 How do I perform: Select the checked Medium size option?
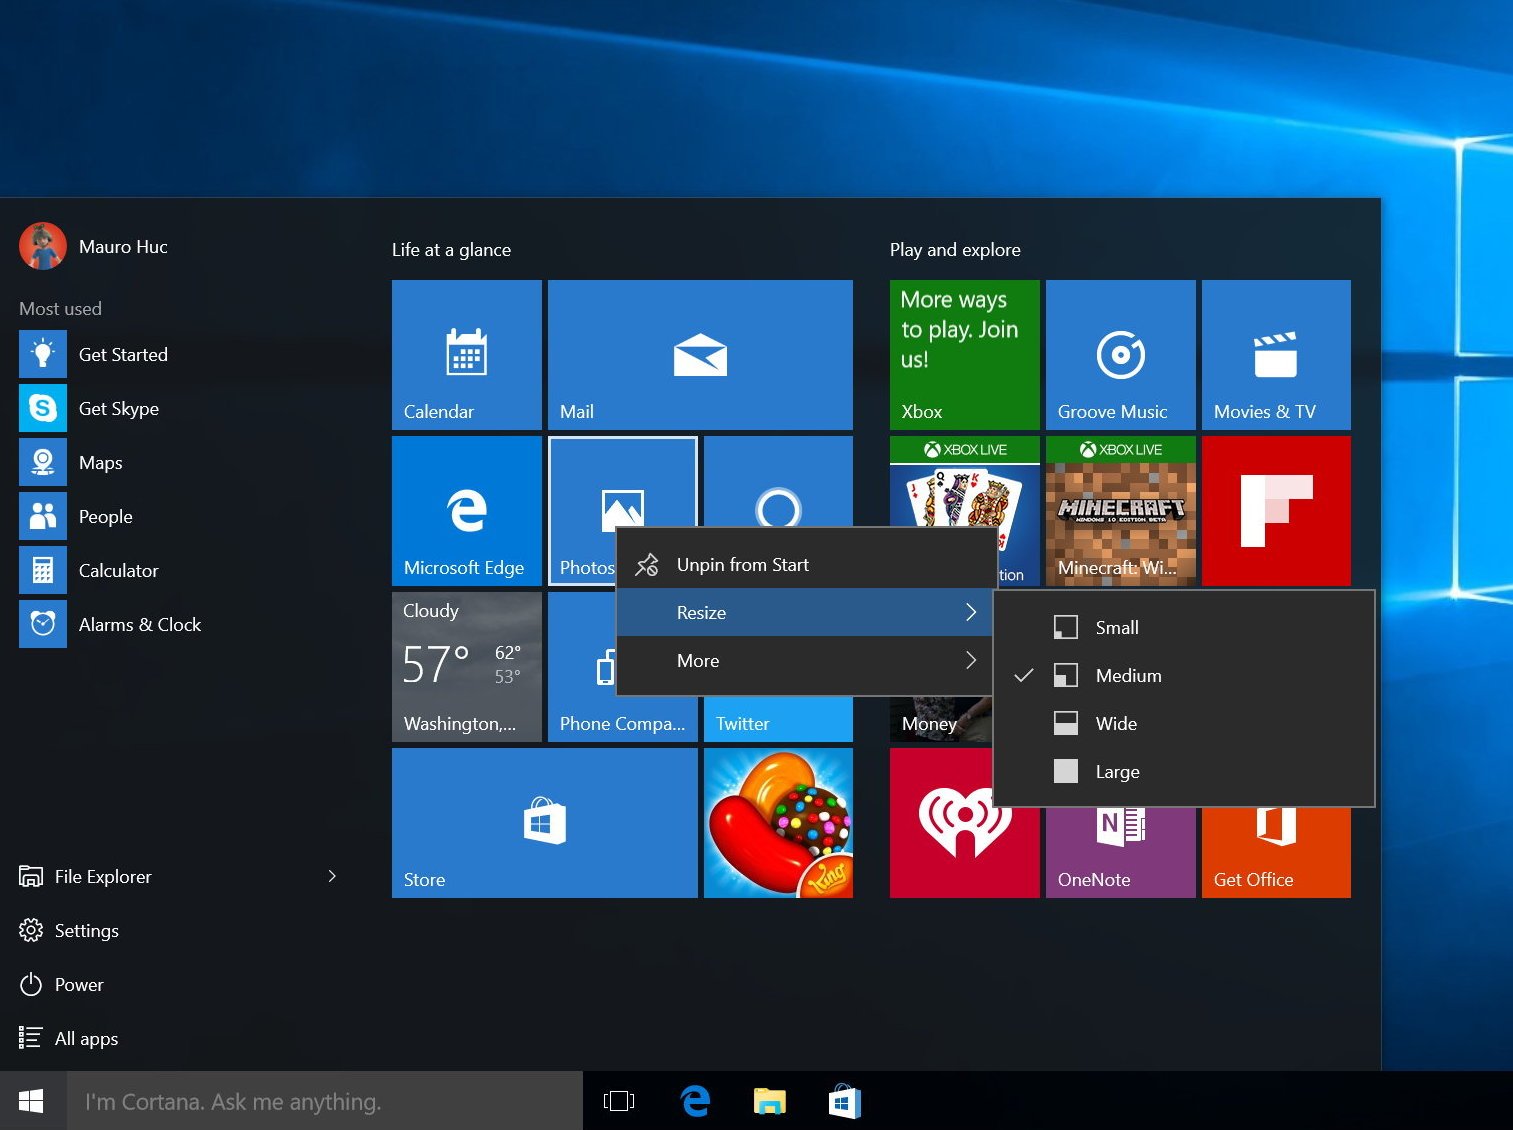pos(1127,675)
